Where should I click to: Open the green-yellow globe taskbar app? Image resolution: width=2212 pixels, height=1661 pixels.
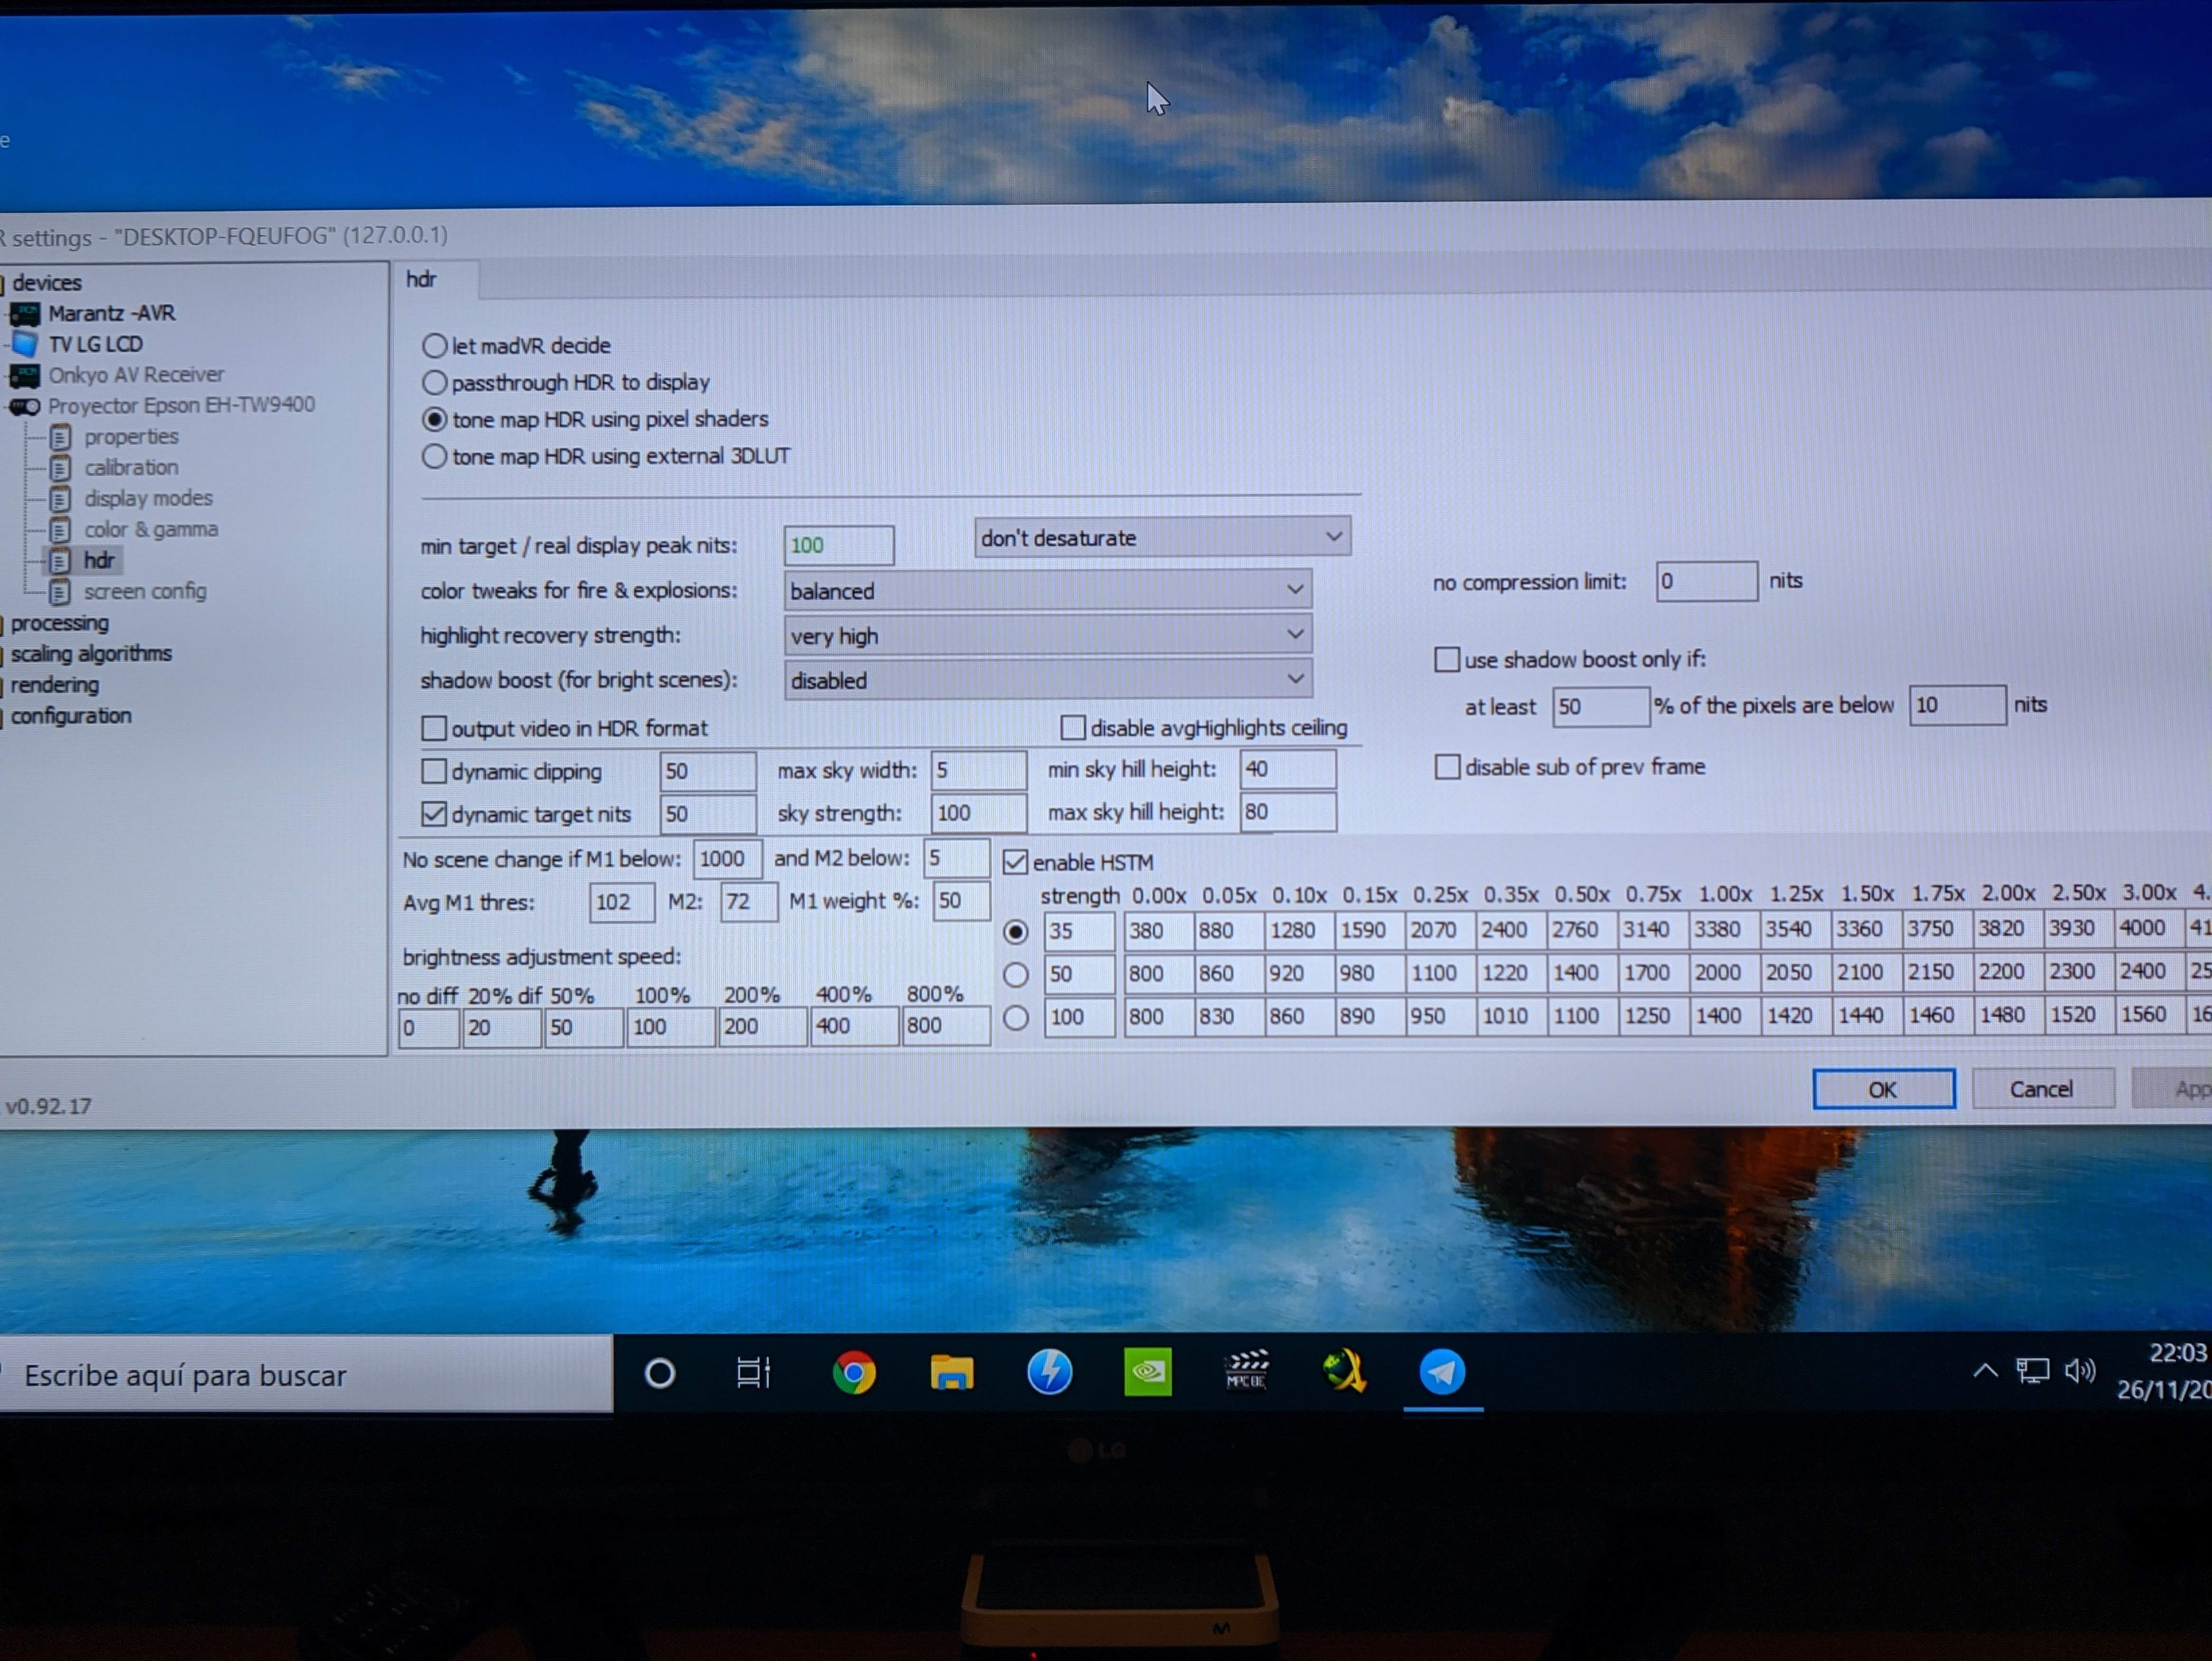point(1344,1371)
